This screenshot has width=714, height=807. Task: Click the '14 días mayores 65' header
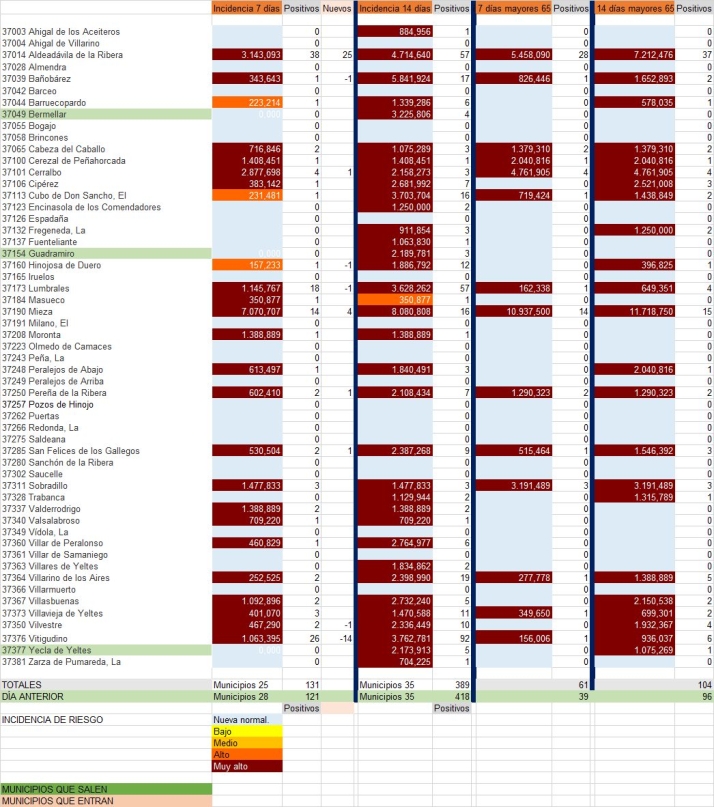point(634,8)
